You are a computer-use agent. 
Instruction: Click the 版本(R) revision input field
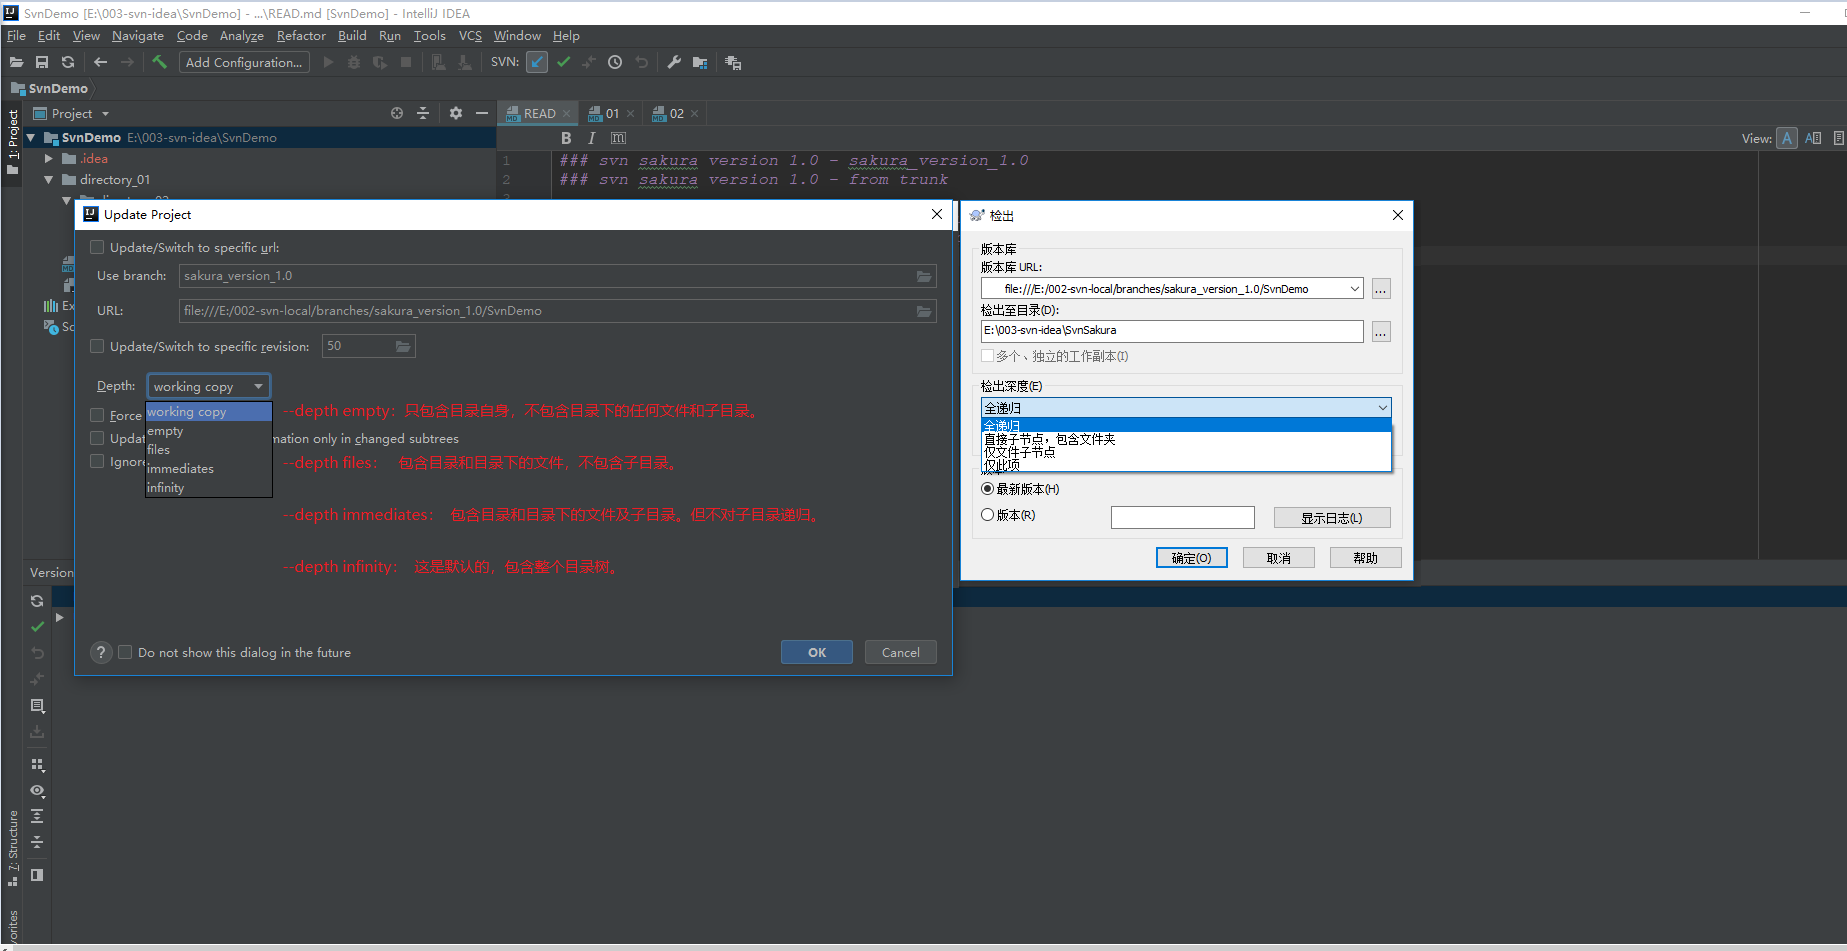(1182, 517)
